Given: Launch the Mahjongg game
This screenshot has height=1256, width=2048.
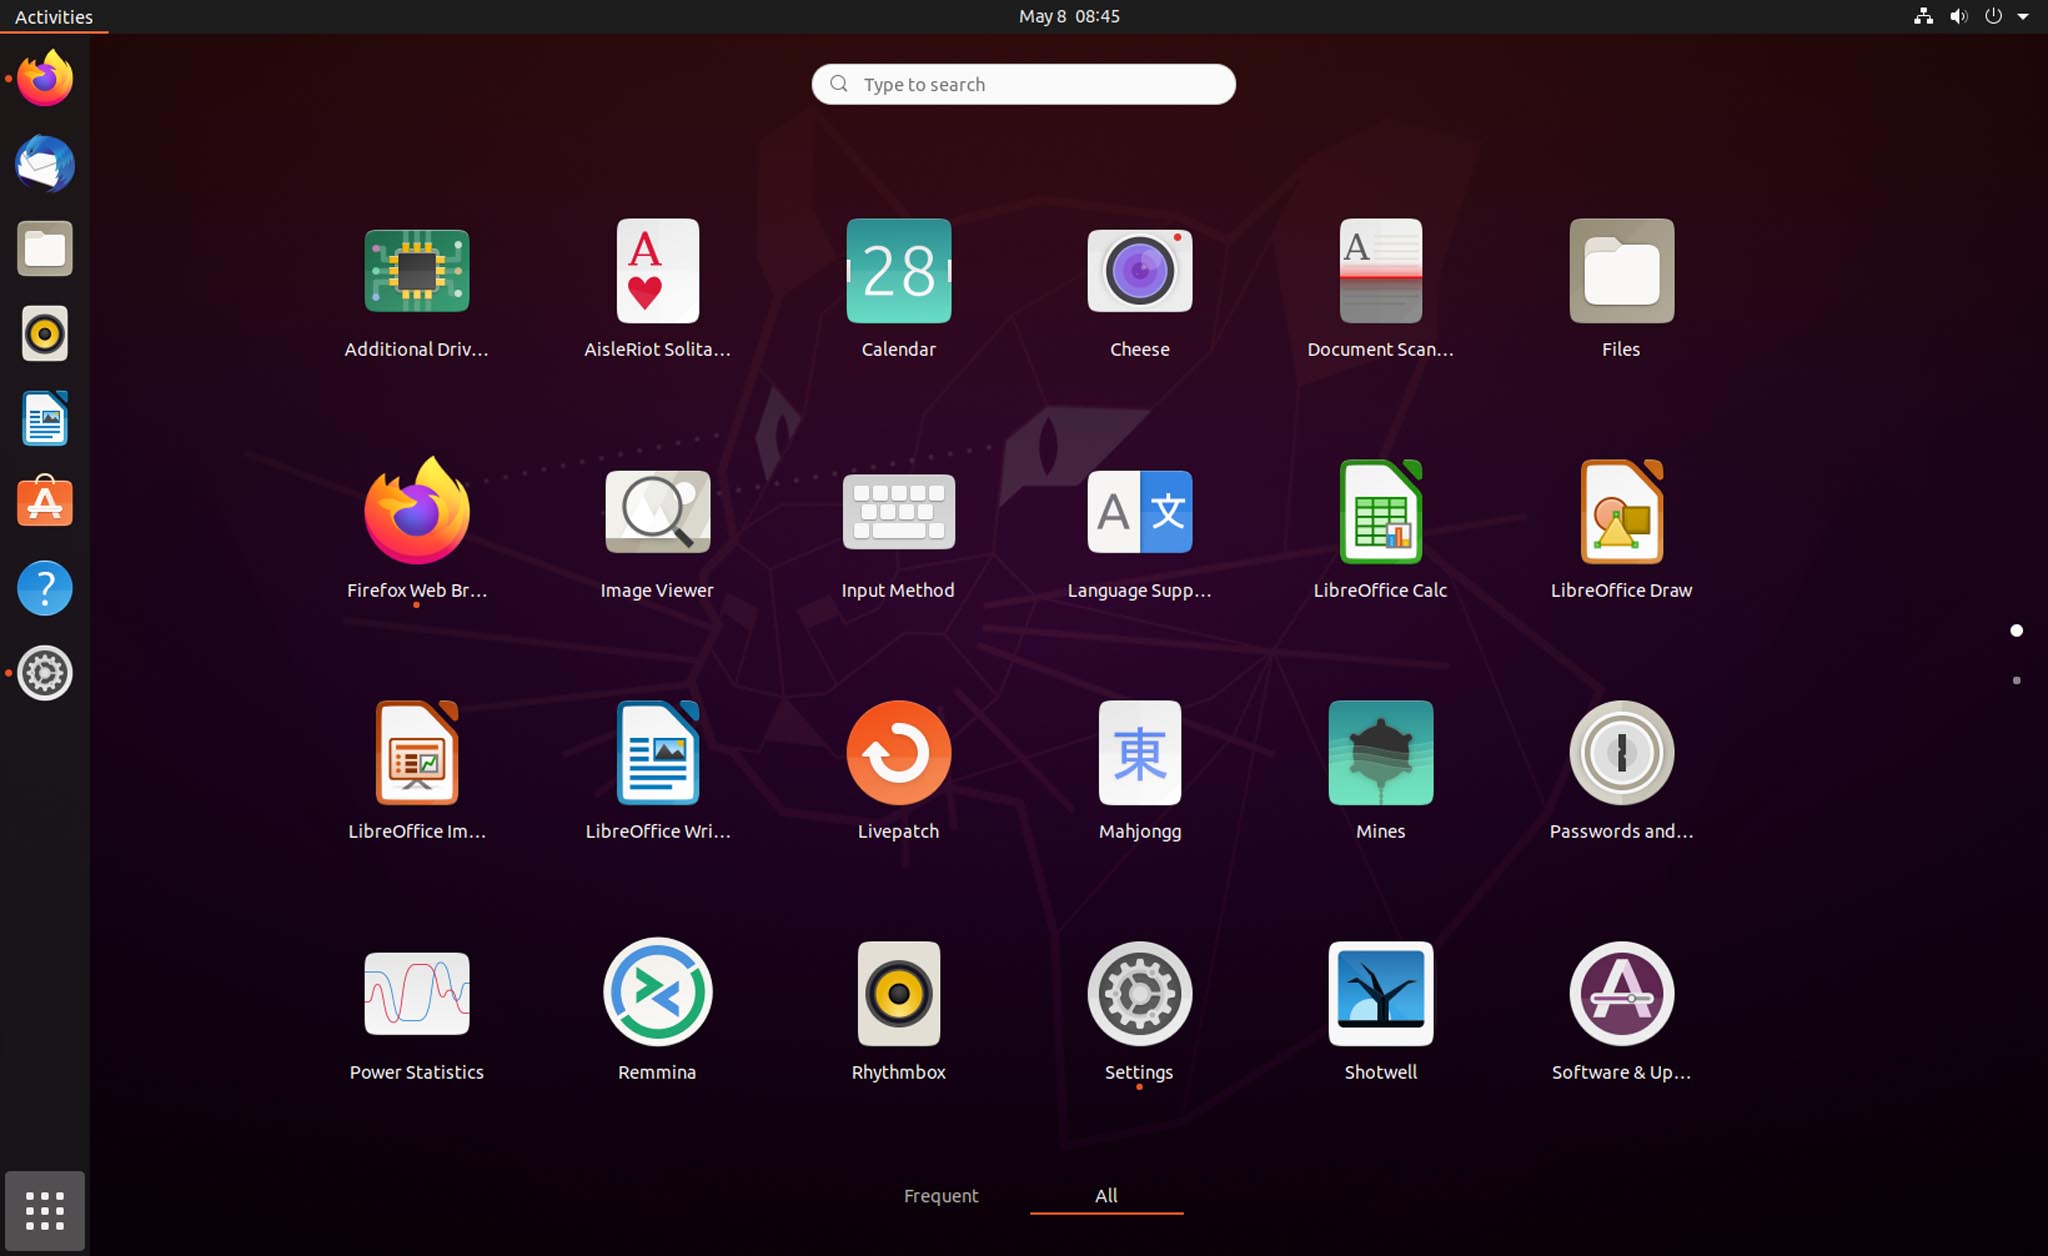Looking at the screenshot, I should pyautogui.click(x=1139, y=753).
